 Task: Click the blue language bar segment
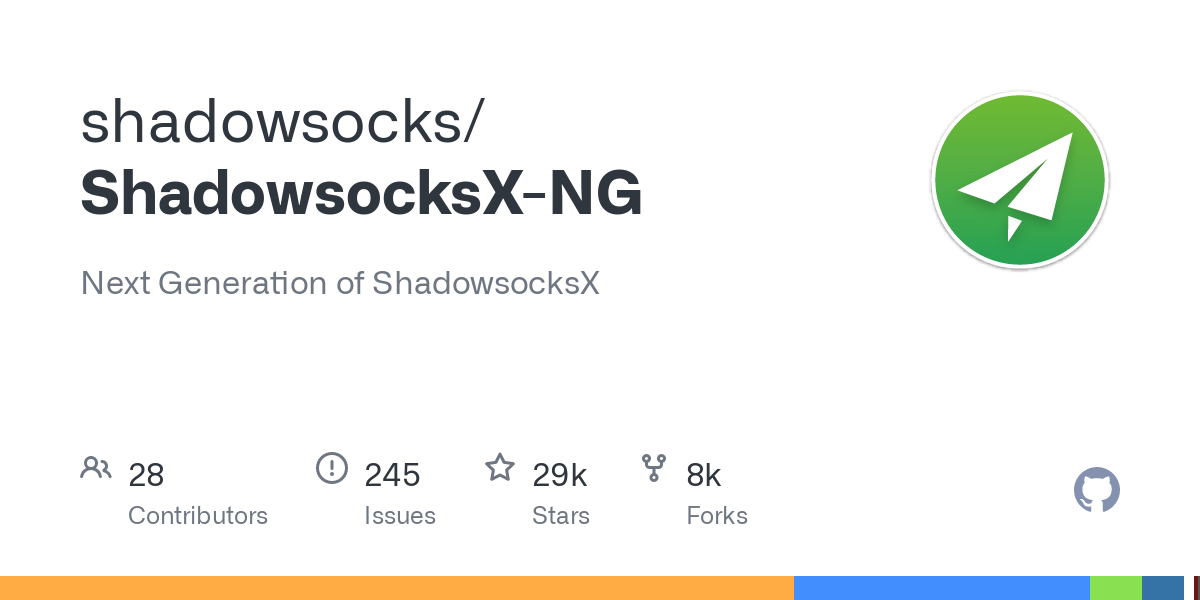coord(941,588)
